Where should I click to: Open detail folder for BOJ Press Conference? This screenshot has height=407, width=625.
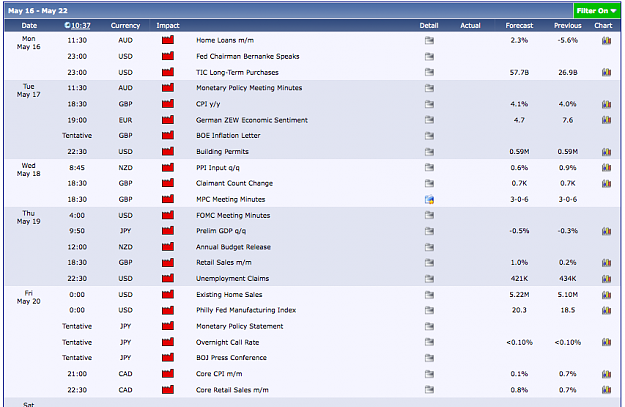click(429, 358)
